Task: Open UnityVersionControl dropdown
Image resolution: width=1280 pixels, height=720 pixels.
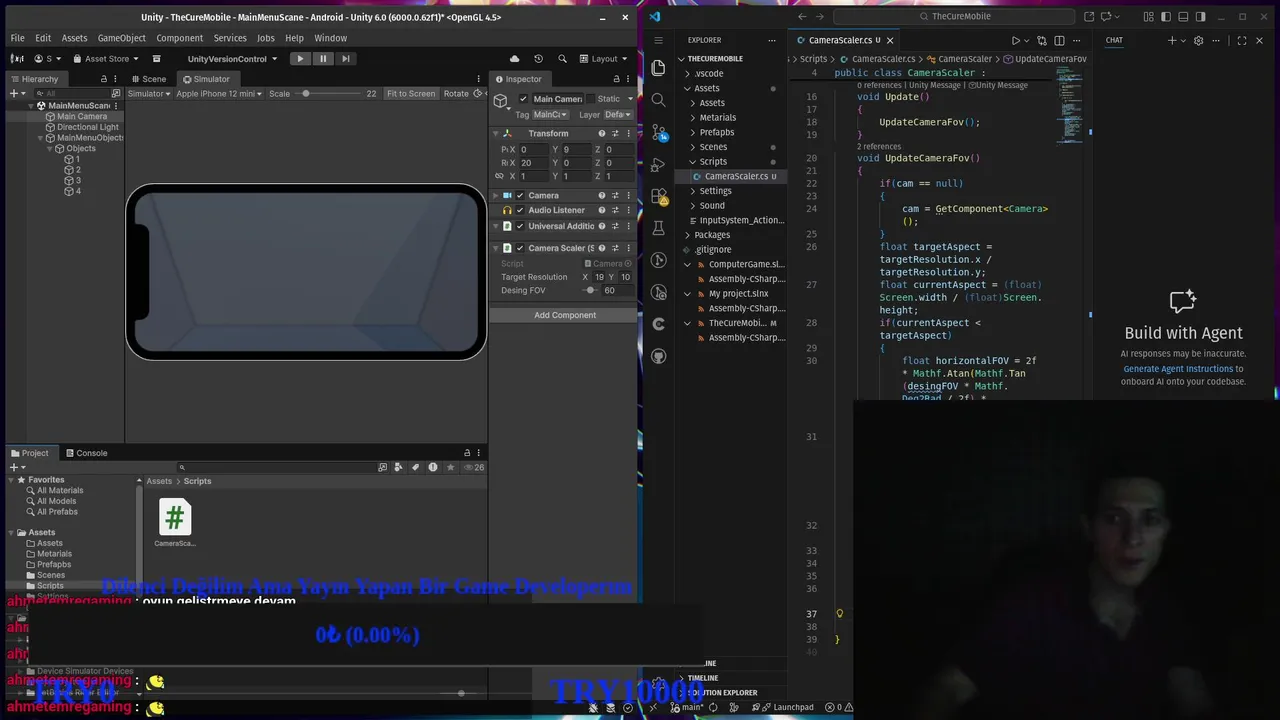Action: point(231,59)
